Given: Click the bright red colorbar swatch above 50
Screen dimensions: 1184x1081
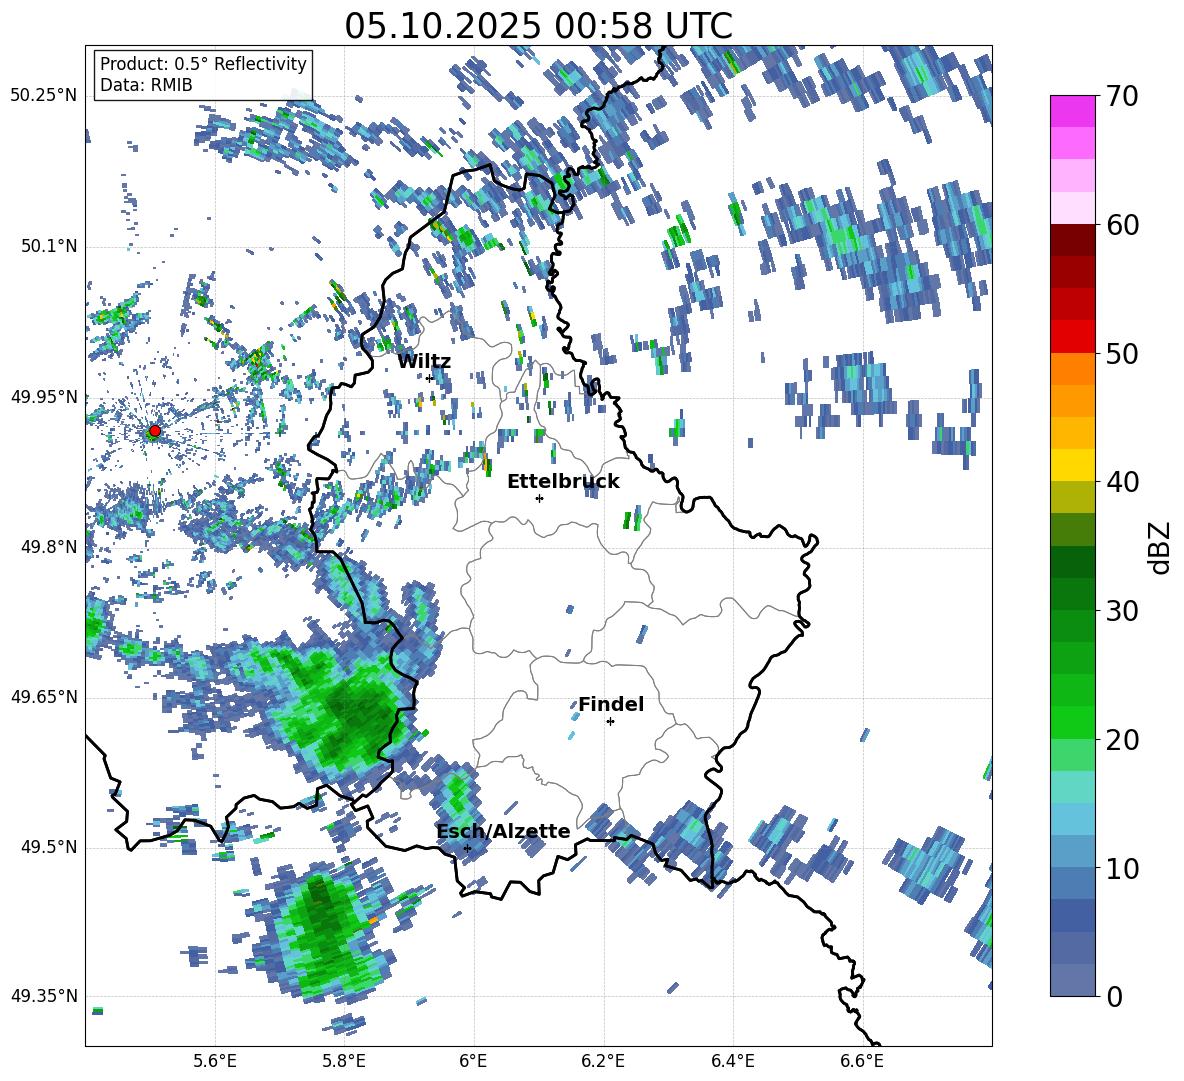Looking at the screenshot, I should click(x=1072, y=337).
